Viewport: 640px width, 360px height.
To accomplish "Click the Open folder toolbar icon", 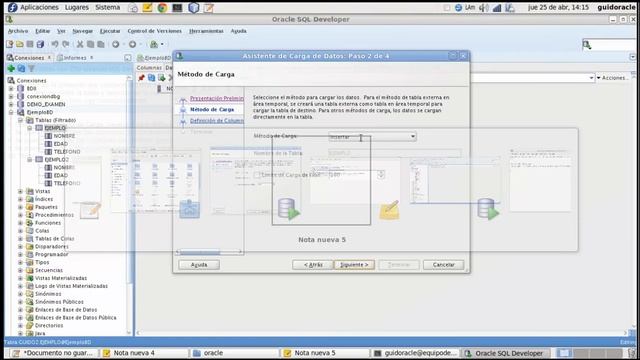I will [x=20, y=44].
